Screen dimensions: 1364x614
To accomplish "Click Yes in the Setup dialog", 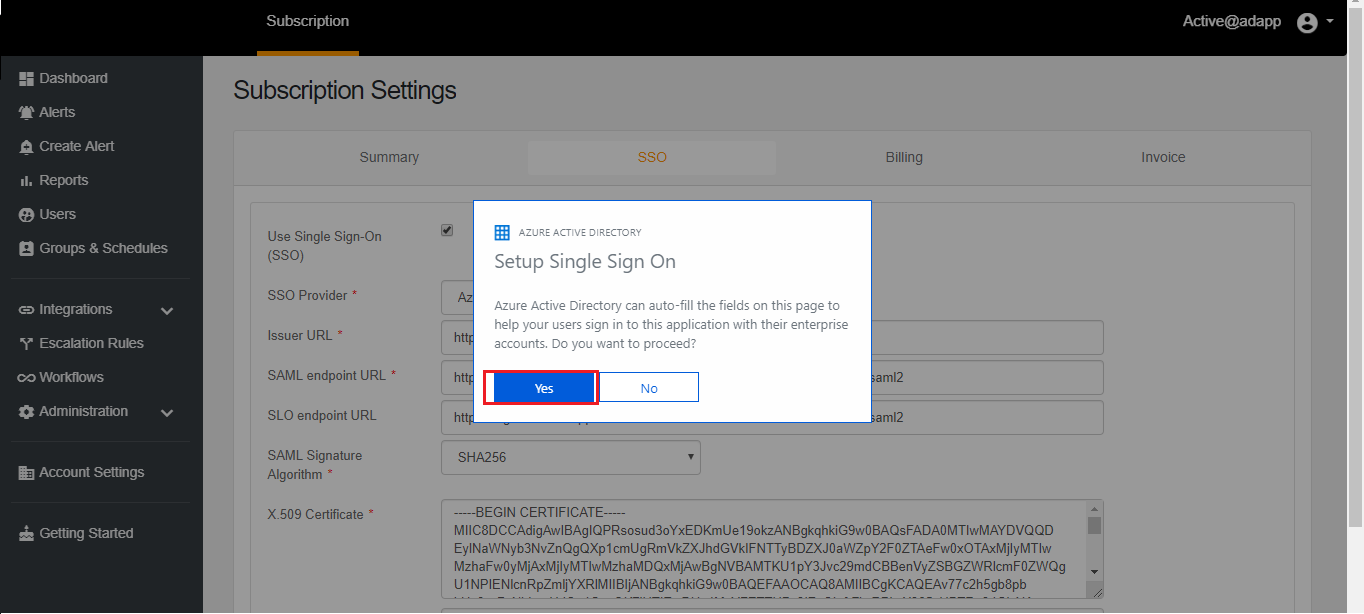I will (543, 388).
